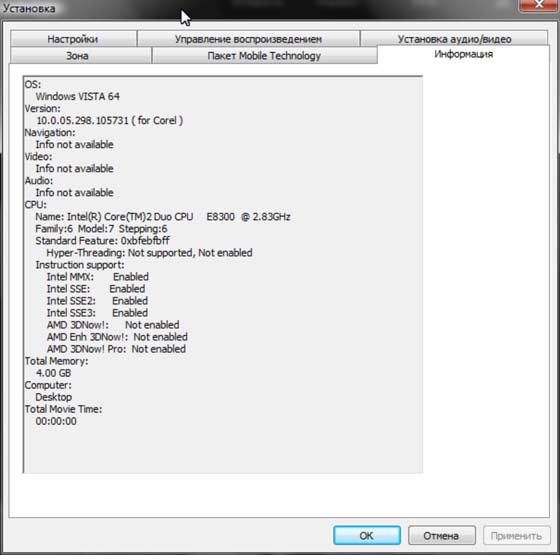This screenshot has height=555, width=560.
Task: Confirm the dialog with the OK button
Action: coord(367,535)
